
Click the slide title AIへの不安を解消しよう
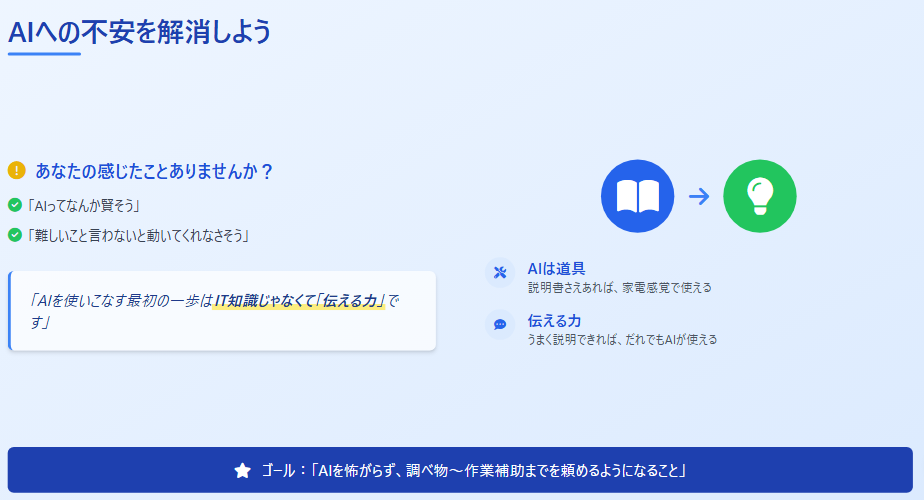140,32
